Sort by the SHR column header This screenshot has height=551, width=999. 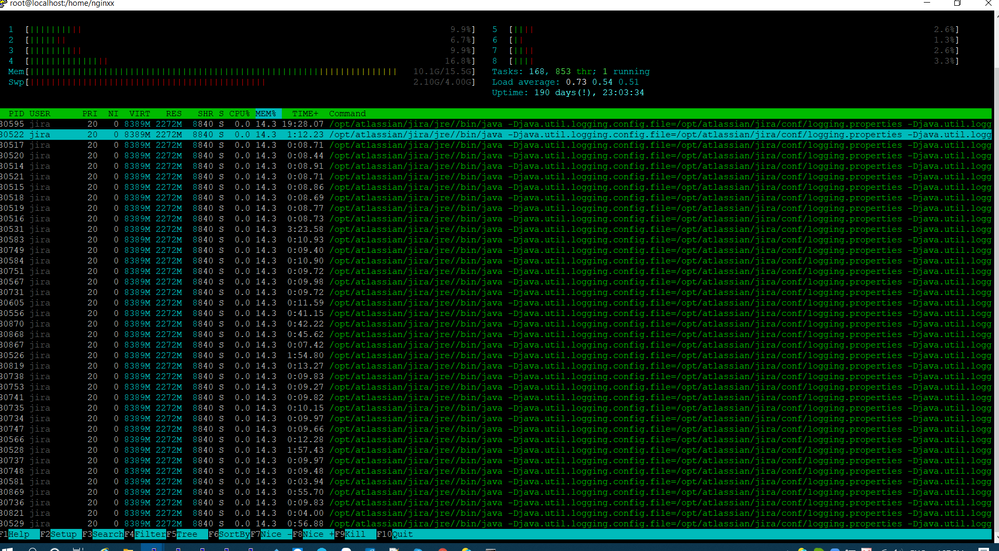pos(205,113)
